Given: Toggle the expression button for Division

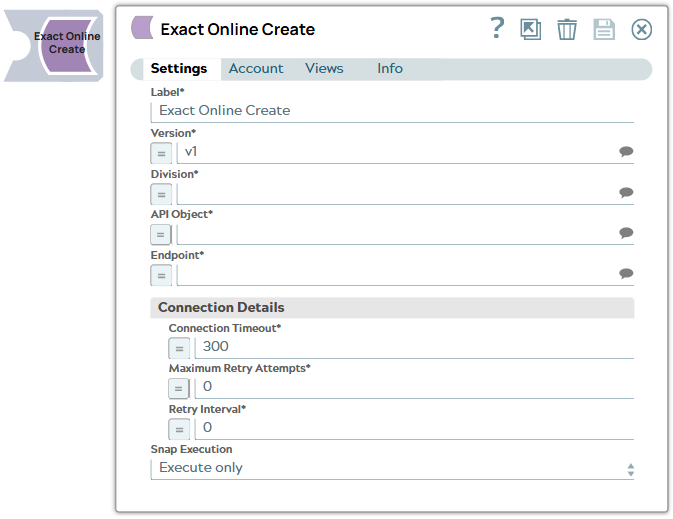Looking at the screenshot, I should coord(161,194).
